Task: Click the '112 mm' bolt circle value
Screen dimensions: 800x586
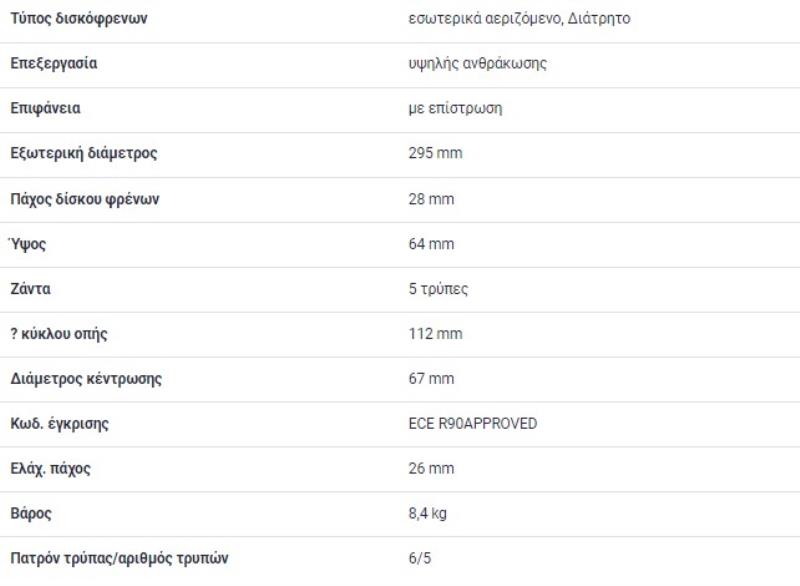Action: pos(435,334)
